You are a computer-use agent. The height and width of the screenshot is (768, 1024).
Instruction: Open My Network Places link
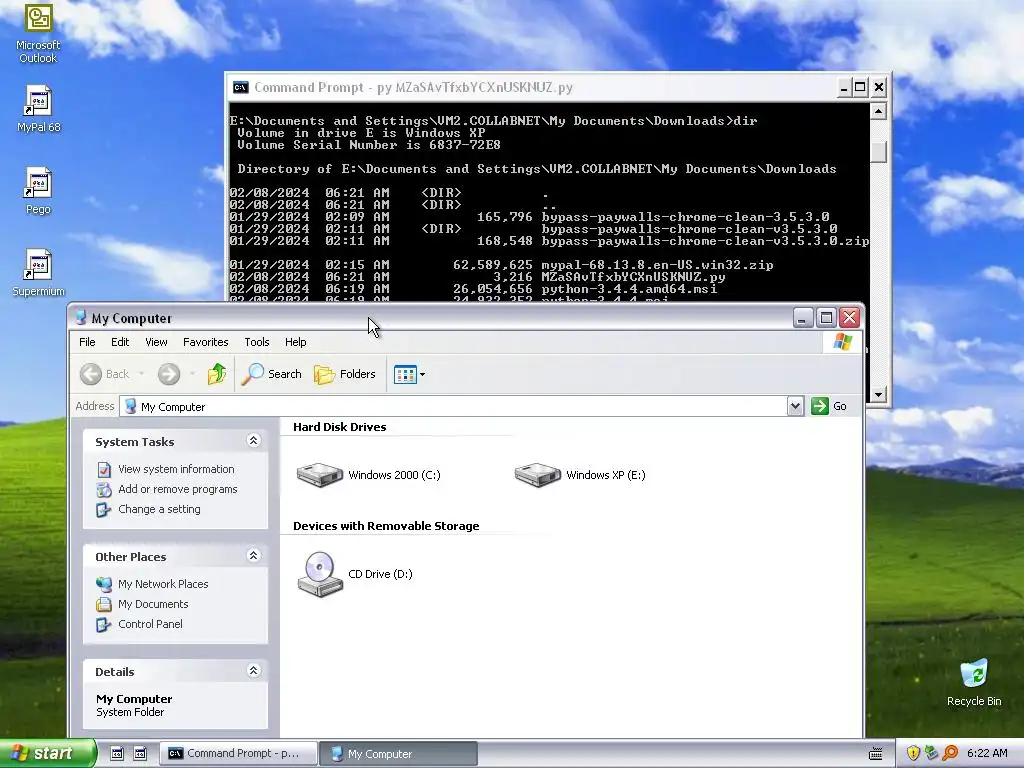(163, 584)
